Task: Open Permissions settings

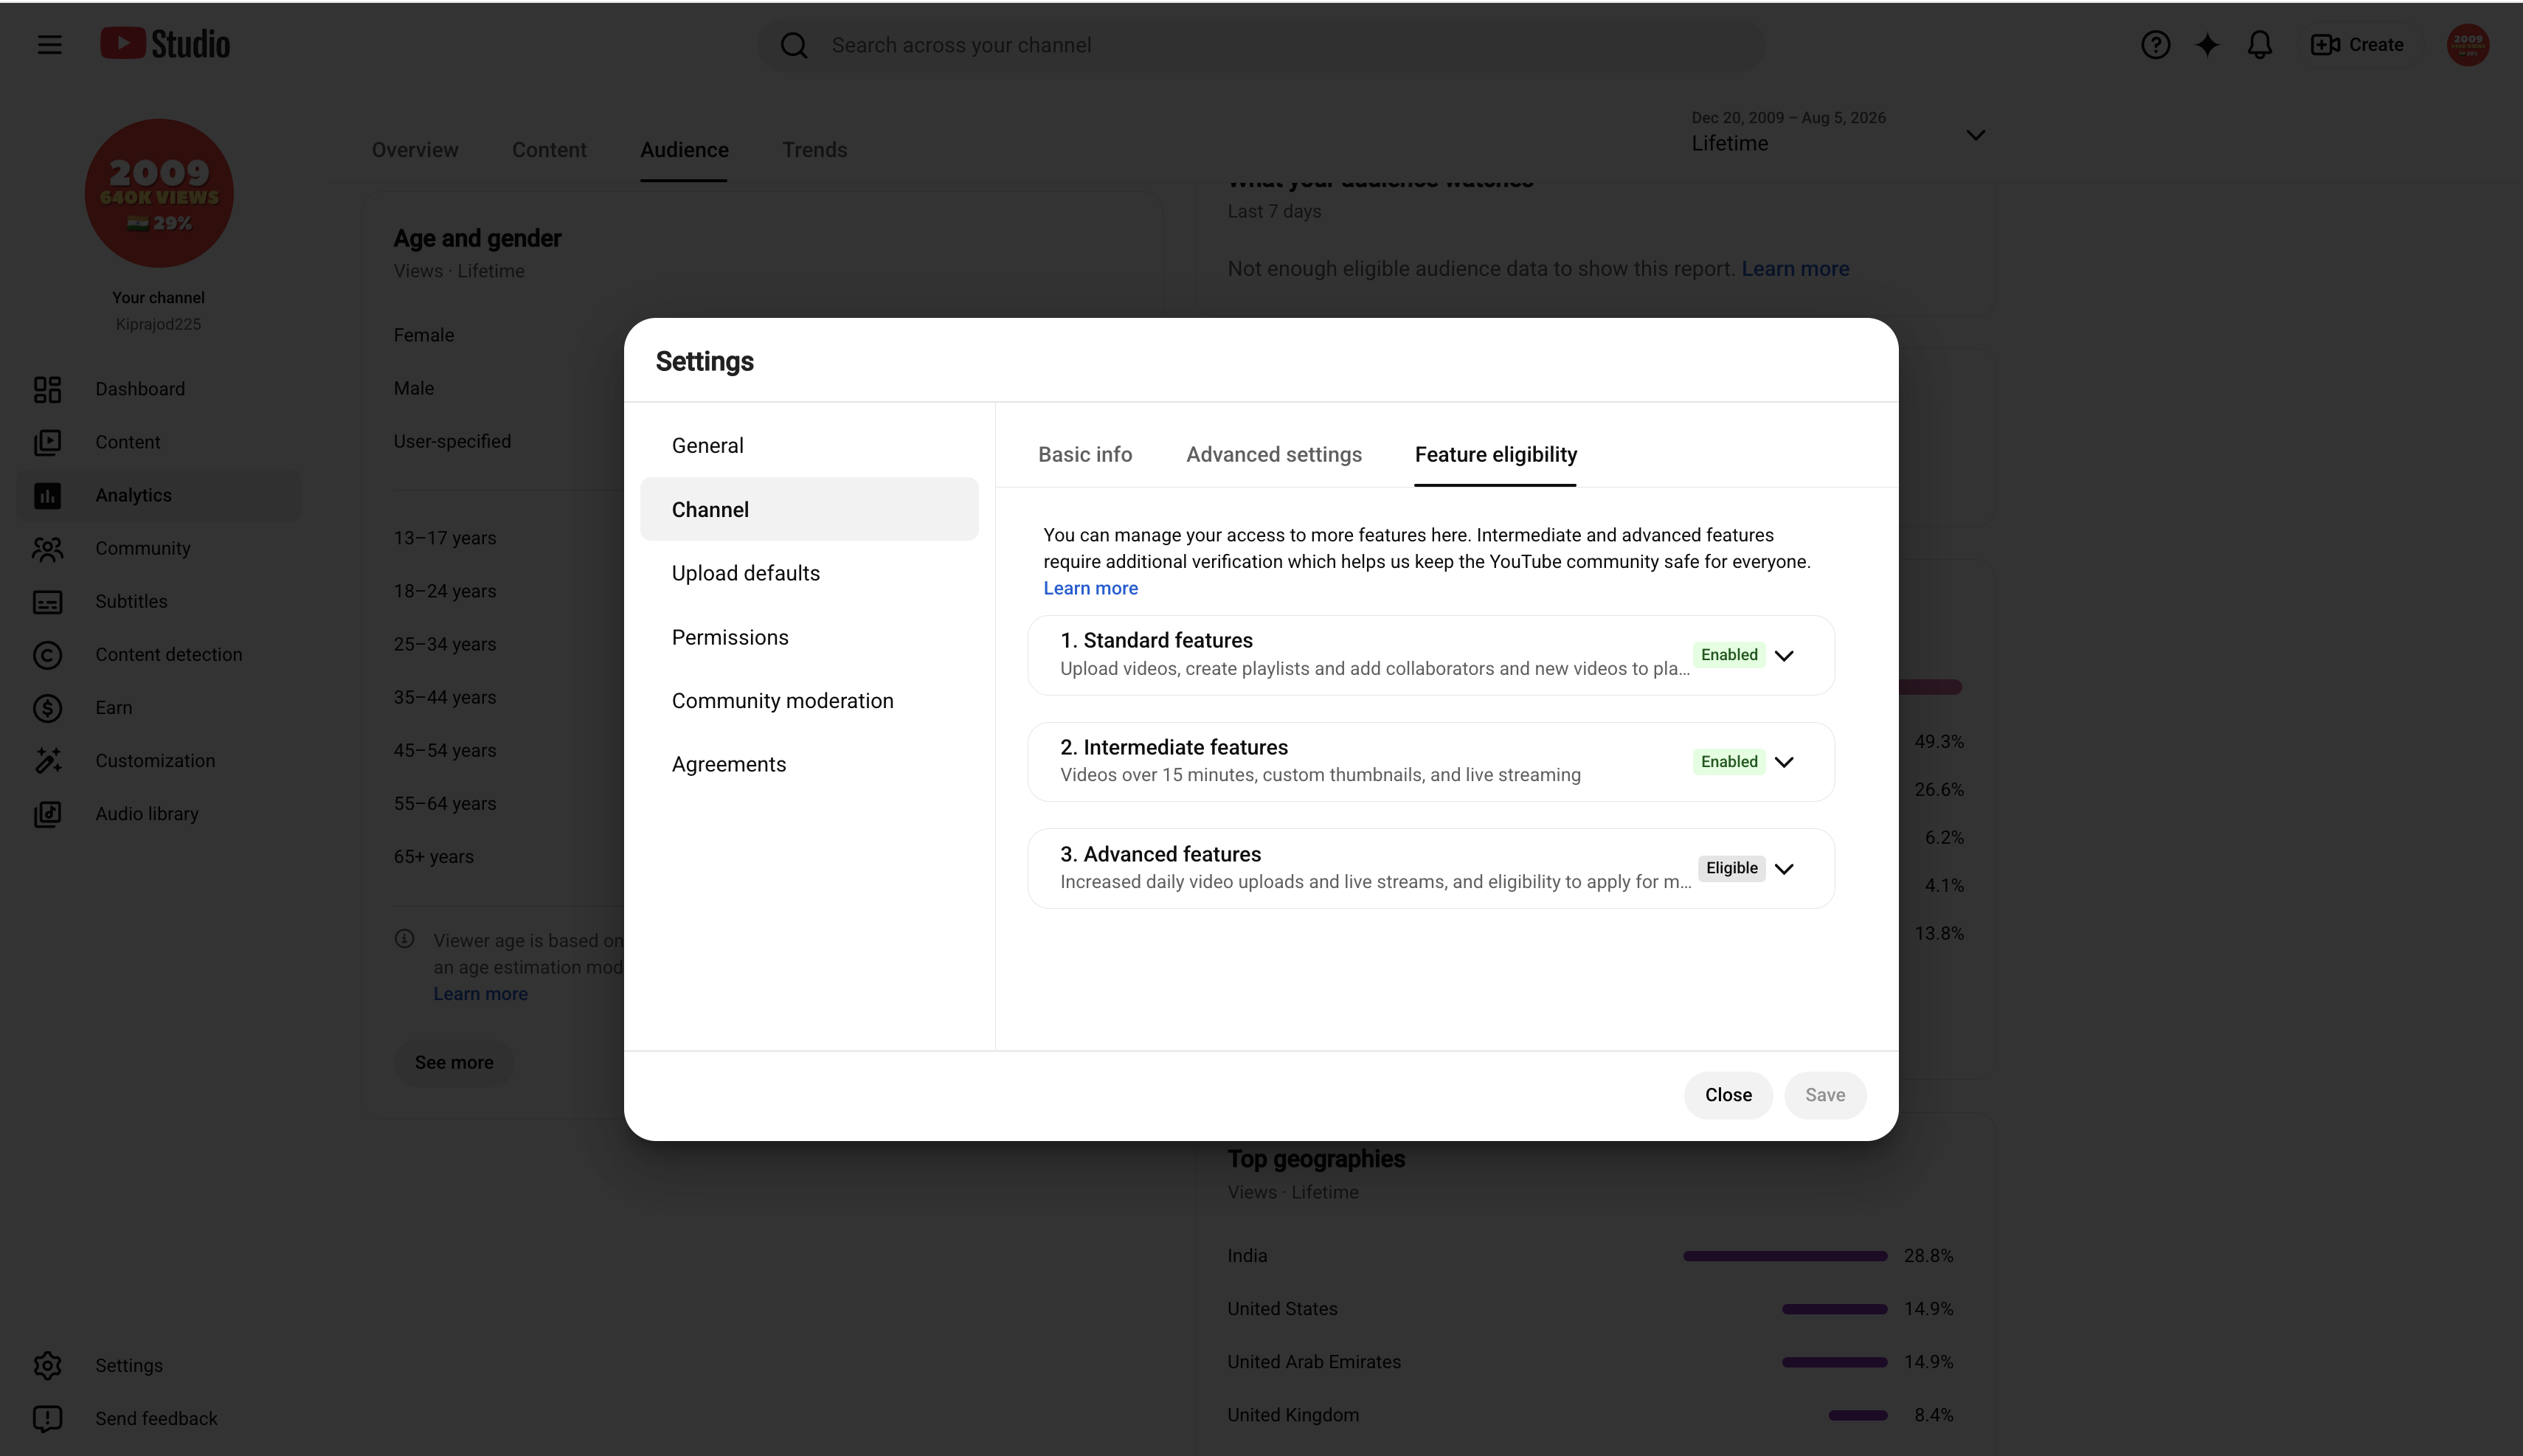Action: click(809, 638)
